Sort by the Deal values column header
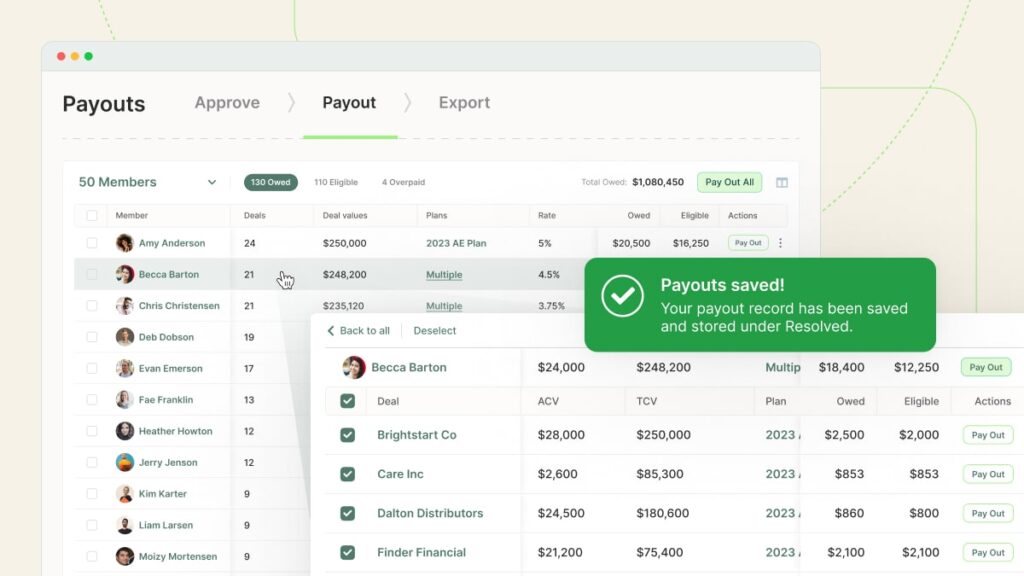This screenshot has width=1024, height=576. point(345,216)
